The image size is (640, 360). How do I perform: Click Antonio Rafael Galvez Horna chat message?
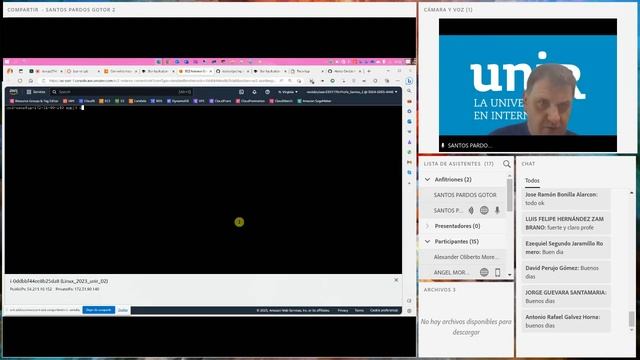tap(566, 321)
